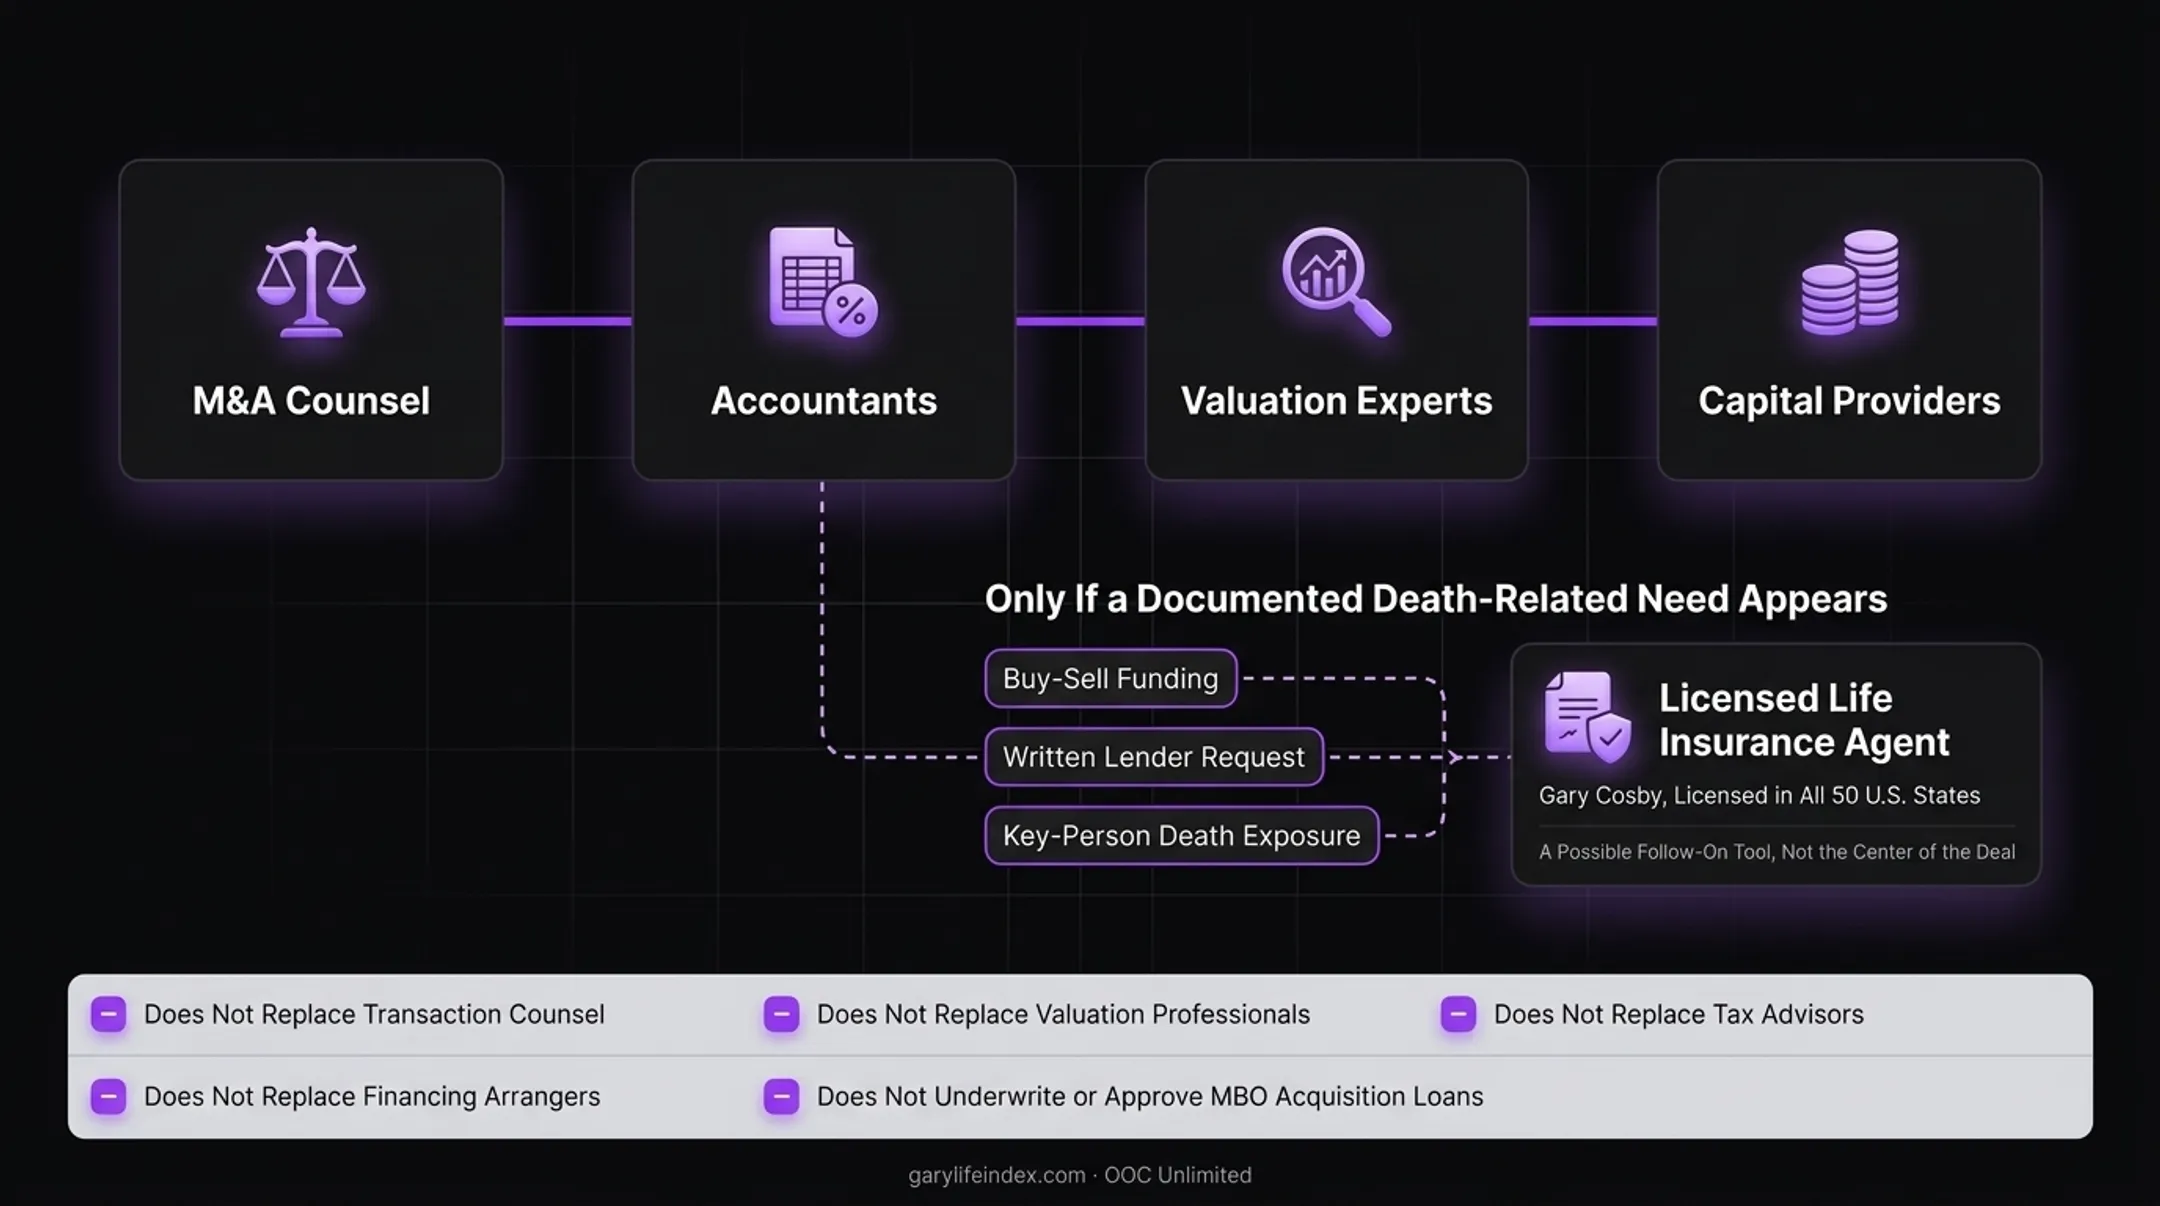
Task: Click minus icon beside Does Not Replace Tax Advisors
Action: point(1458,1014)
